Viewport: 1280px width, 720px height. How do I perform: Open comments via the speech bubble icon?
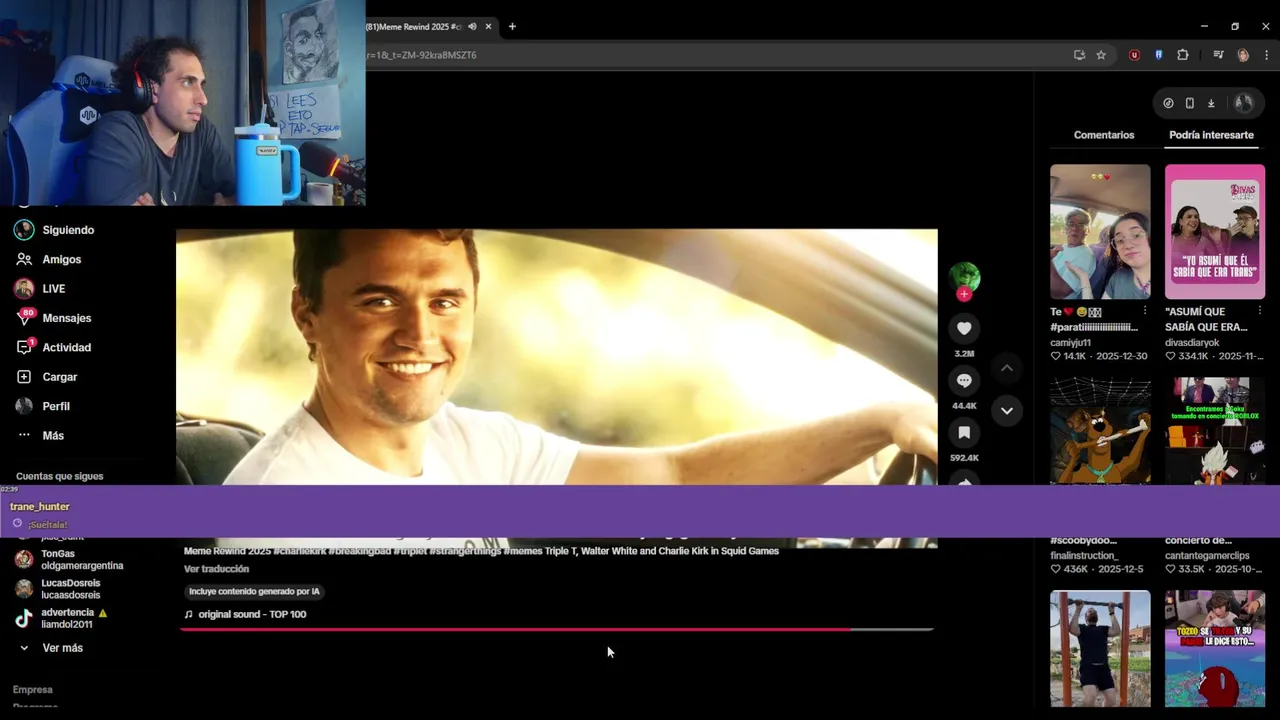tap(964, 380)
